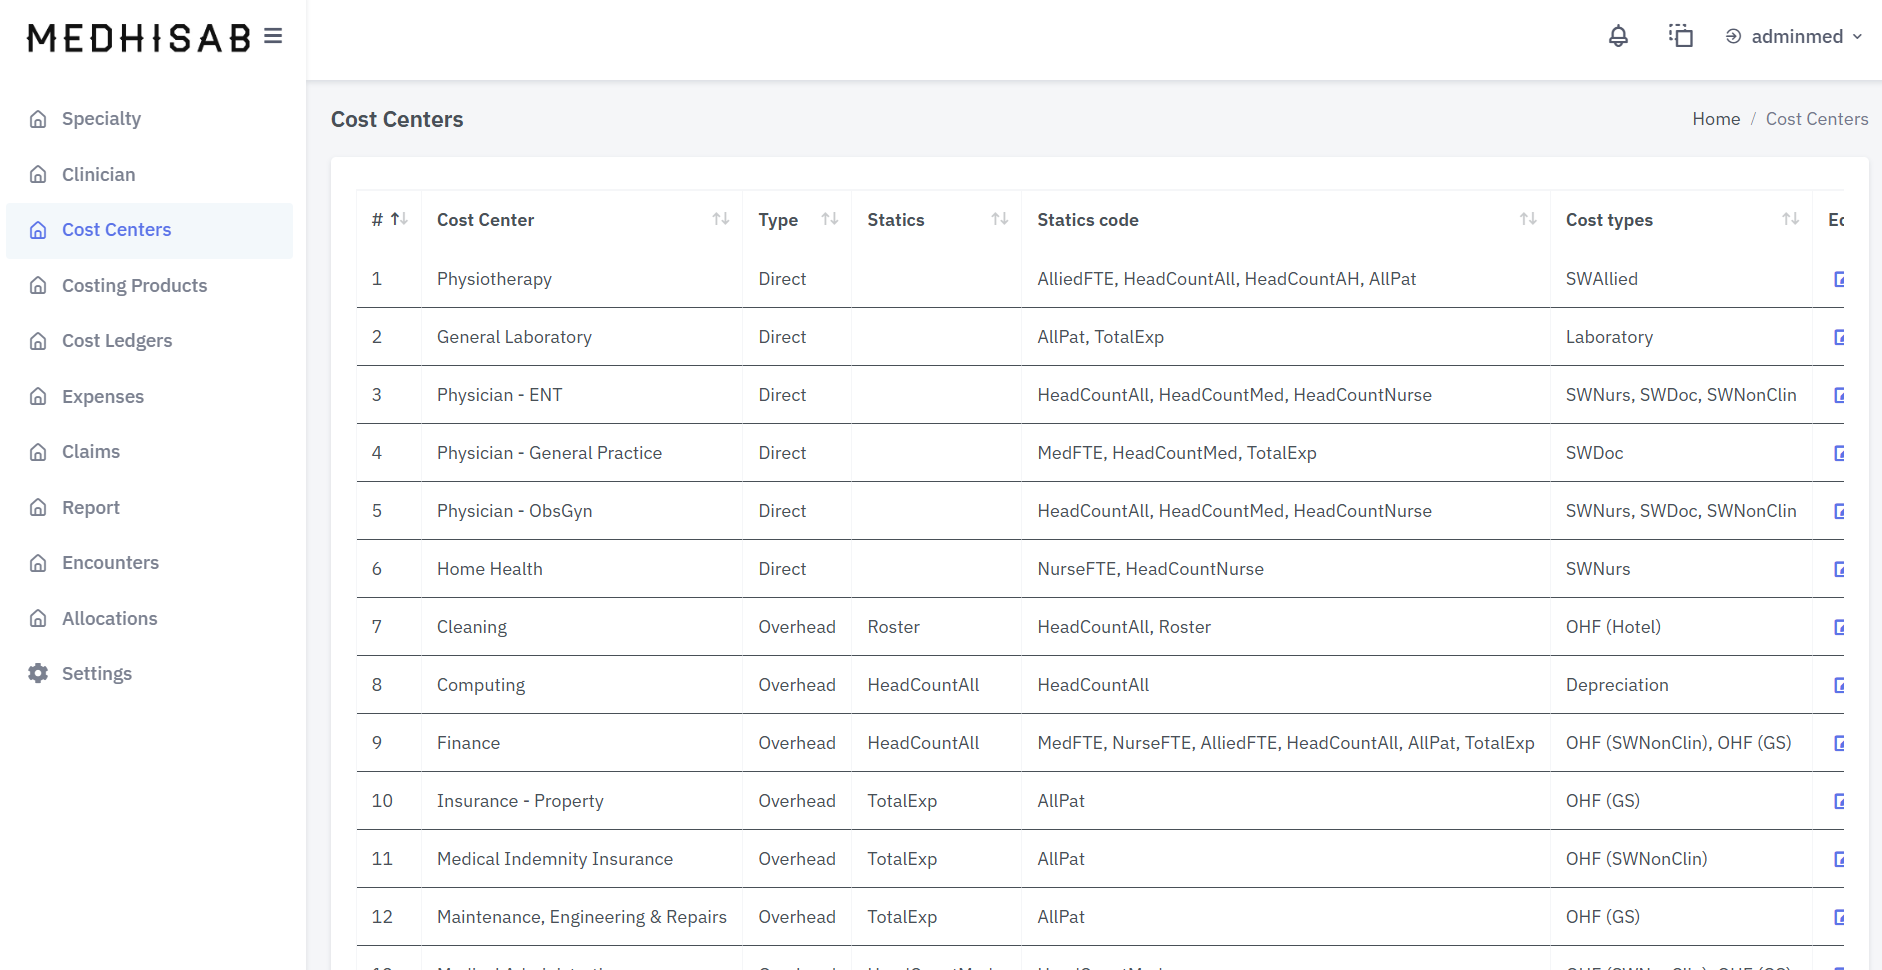Click edit icon in Cleaning row
1882x970 pixels.
[1838, 627]
